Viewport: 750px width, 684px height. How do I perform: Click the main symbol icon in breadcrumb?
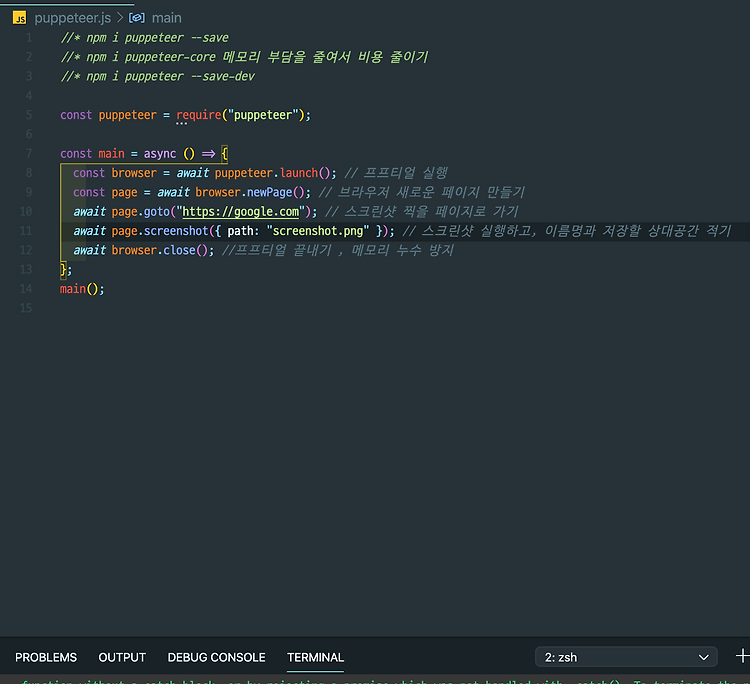coord(137,18)
